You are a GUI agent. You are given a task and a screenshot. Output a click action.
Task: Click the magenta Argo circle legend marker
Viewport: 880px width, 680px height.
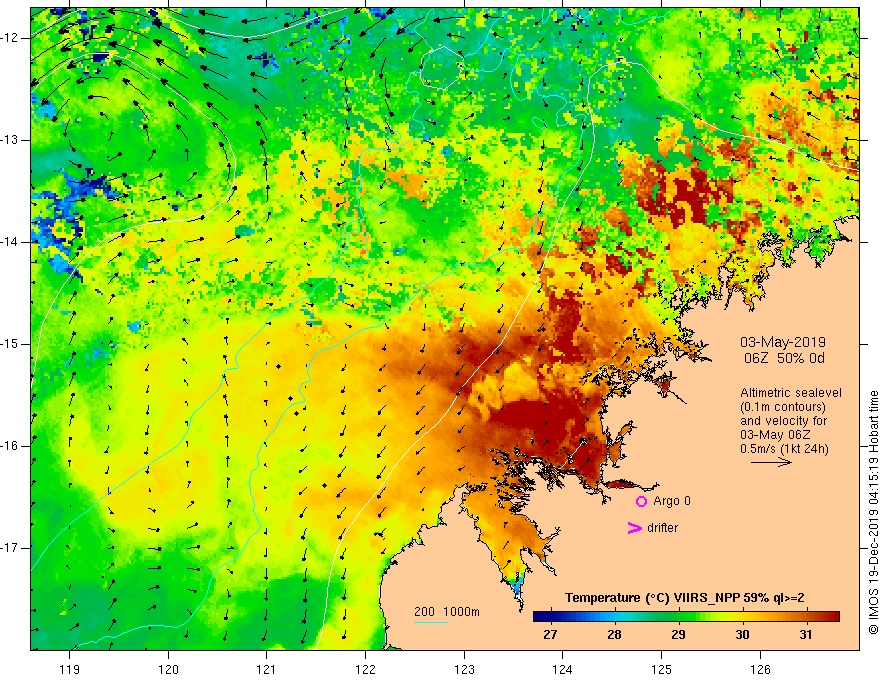pyautogui.click(x=641, y=501)
